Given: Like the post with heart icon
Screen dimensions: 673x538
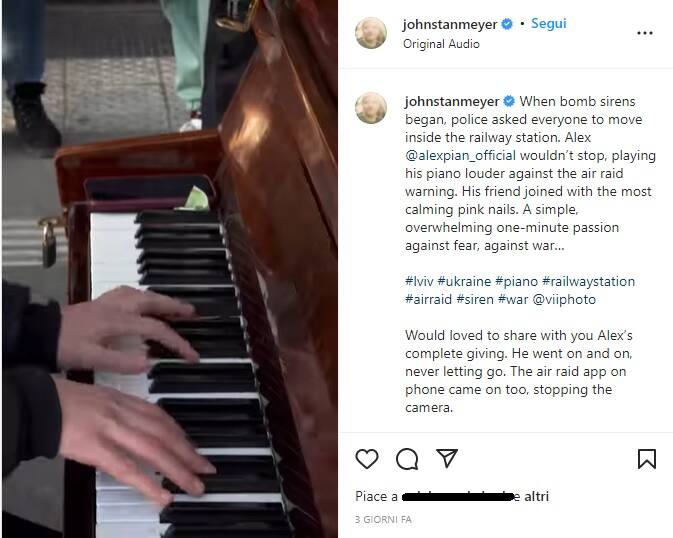Looking at the screenshot, I should click(x=367, y=459).
